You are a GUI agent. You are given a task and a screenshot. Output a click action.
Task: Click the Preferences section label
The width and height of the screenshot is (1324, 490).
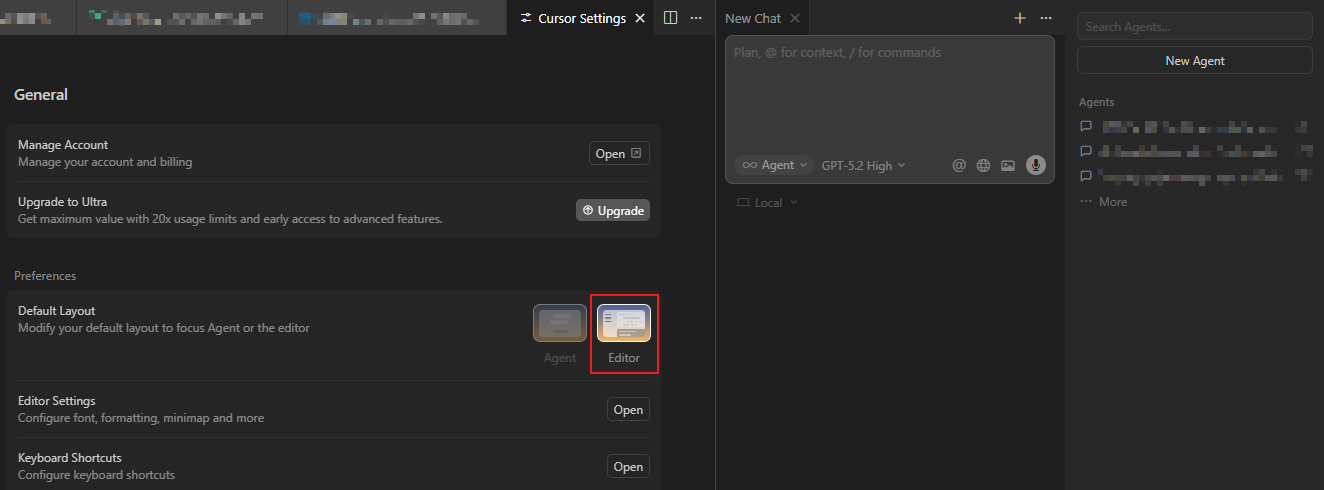(x=45, y=275)
